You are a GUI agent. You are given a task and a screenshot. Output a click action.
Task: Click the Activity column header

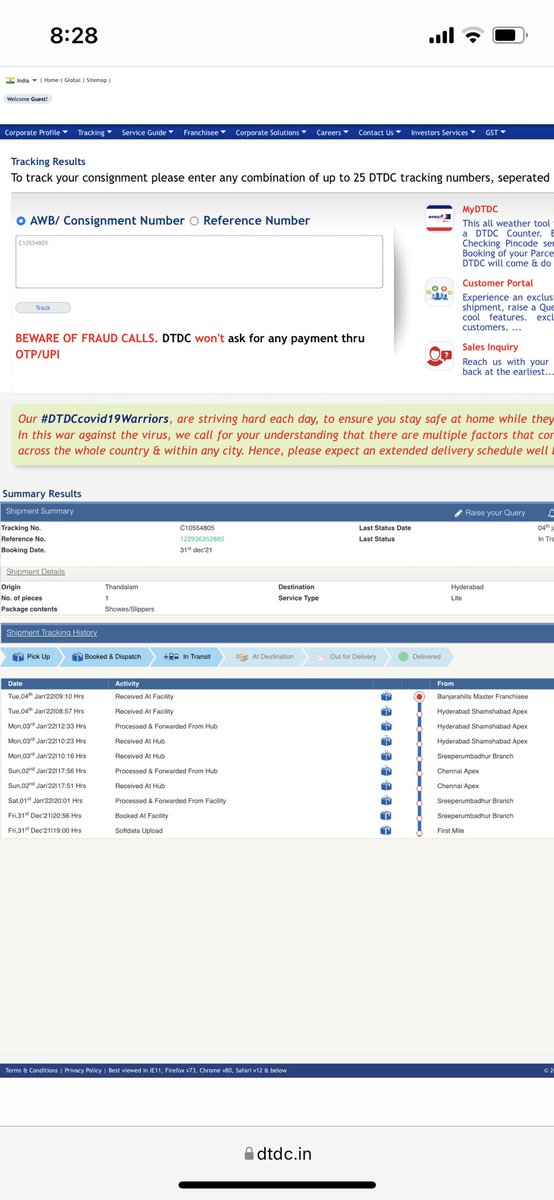coord(127,684)
